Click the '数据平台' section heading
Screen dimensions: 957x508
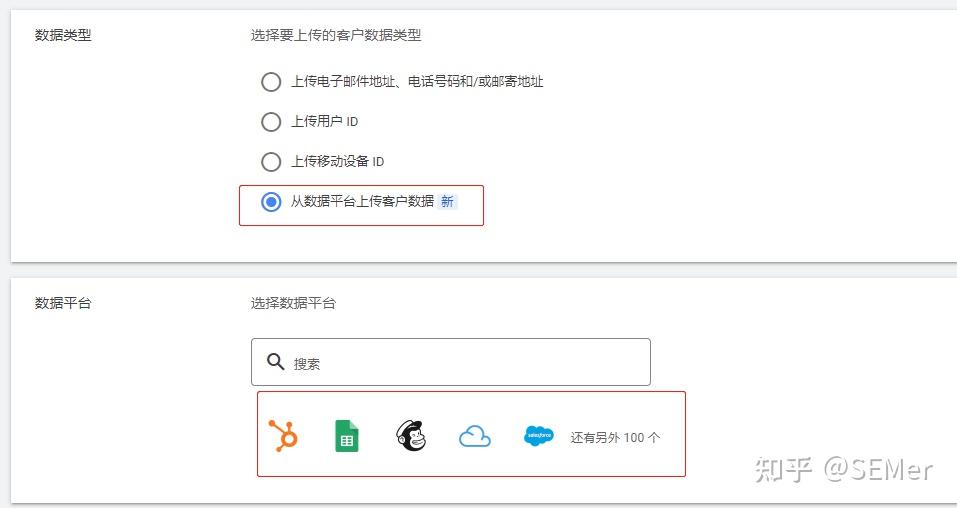pos(63,302)
